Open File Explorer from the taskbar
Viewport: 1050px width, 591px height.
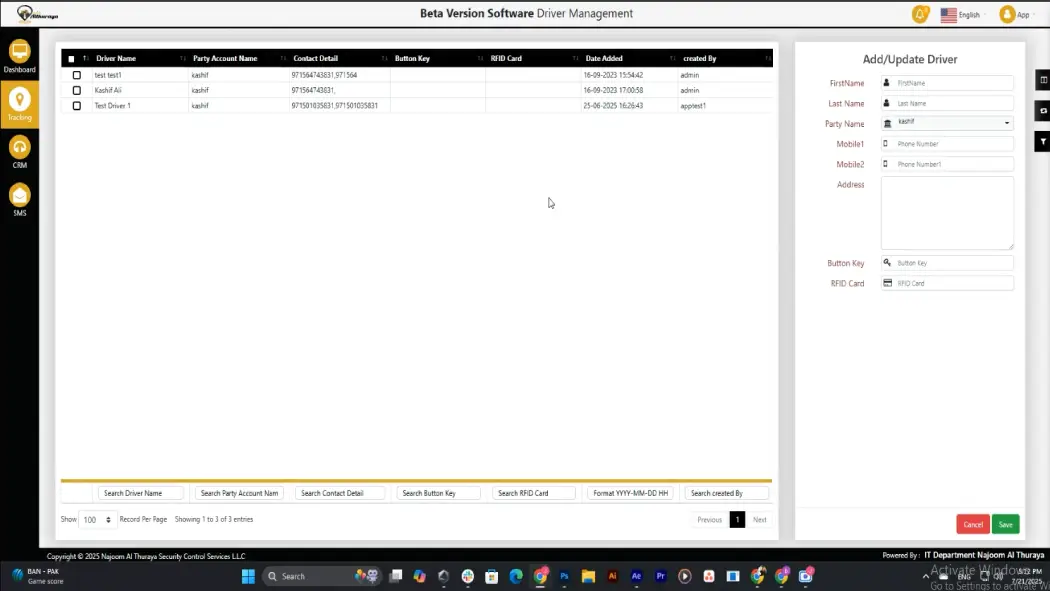pyautogui.click(x=588, y=576)
